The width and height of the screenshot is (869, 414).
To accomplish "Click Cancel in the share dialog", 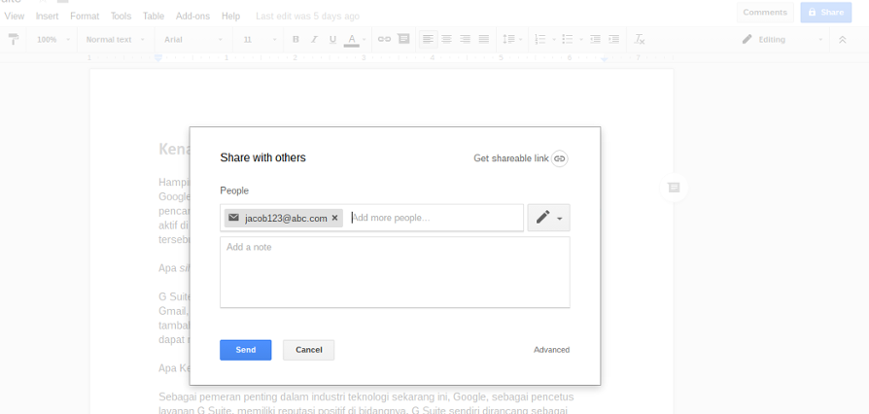I will [x=309, y=350].
